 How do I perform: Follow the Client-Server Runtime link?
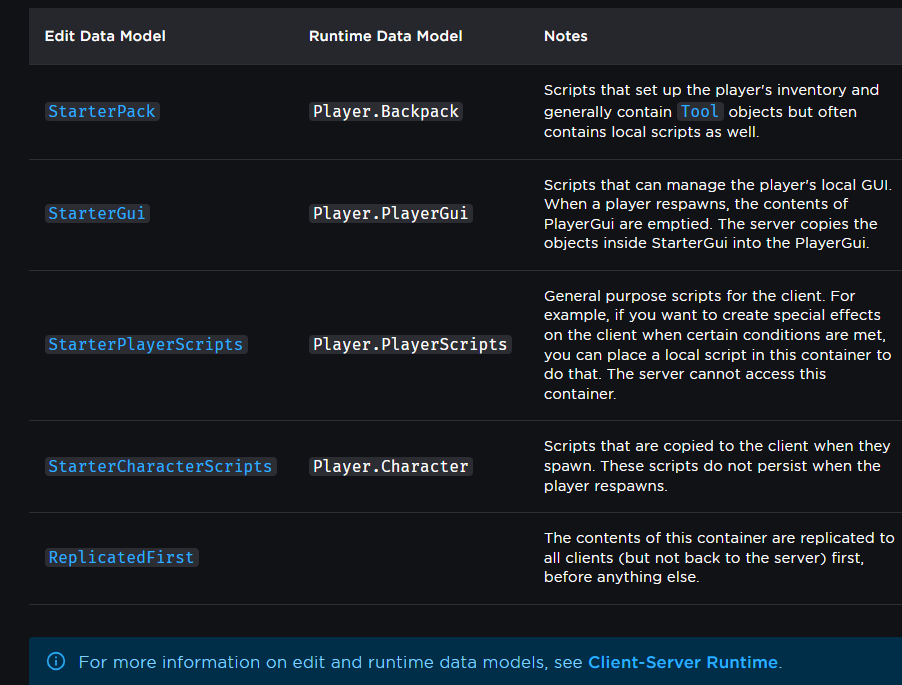click(683, 662)
